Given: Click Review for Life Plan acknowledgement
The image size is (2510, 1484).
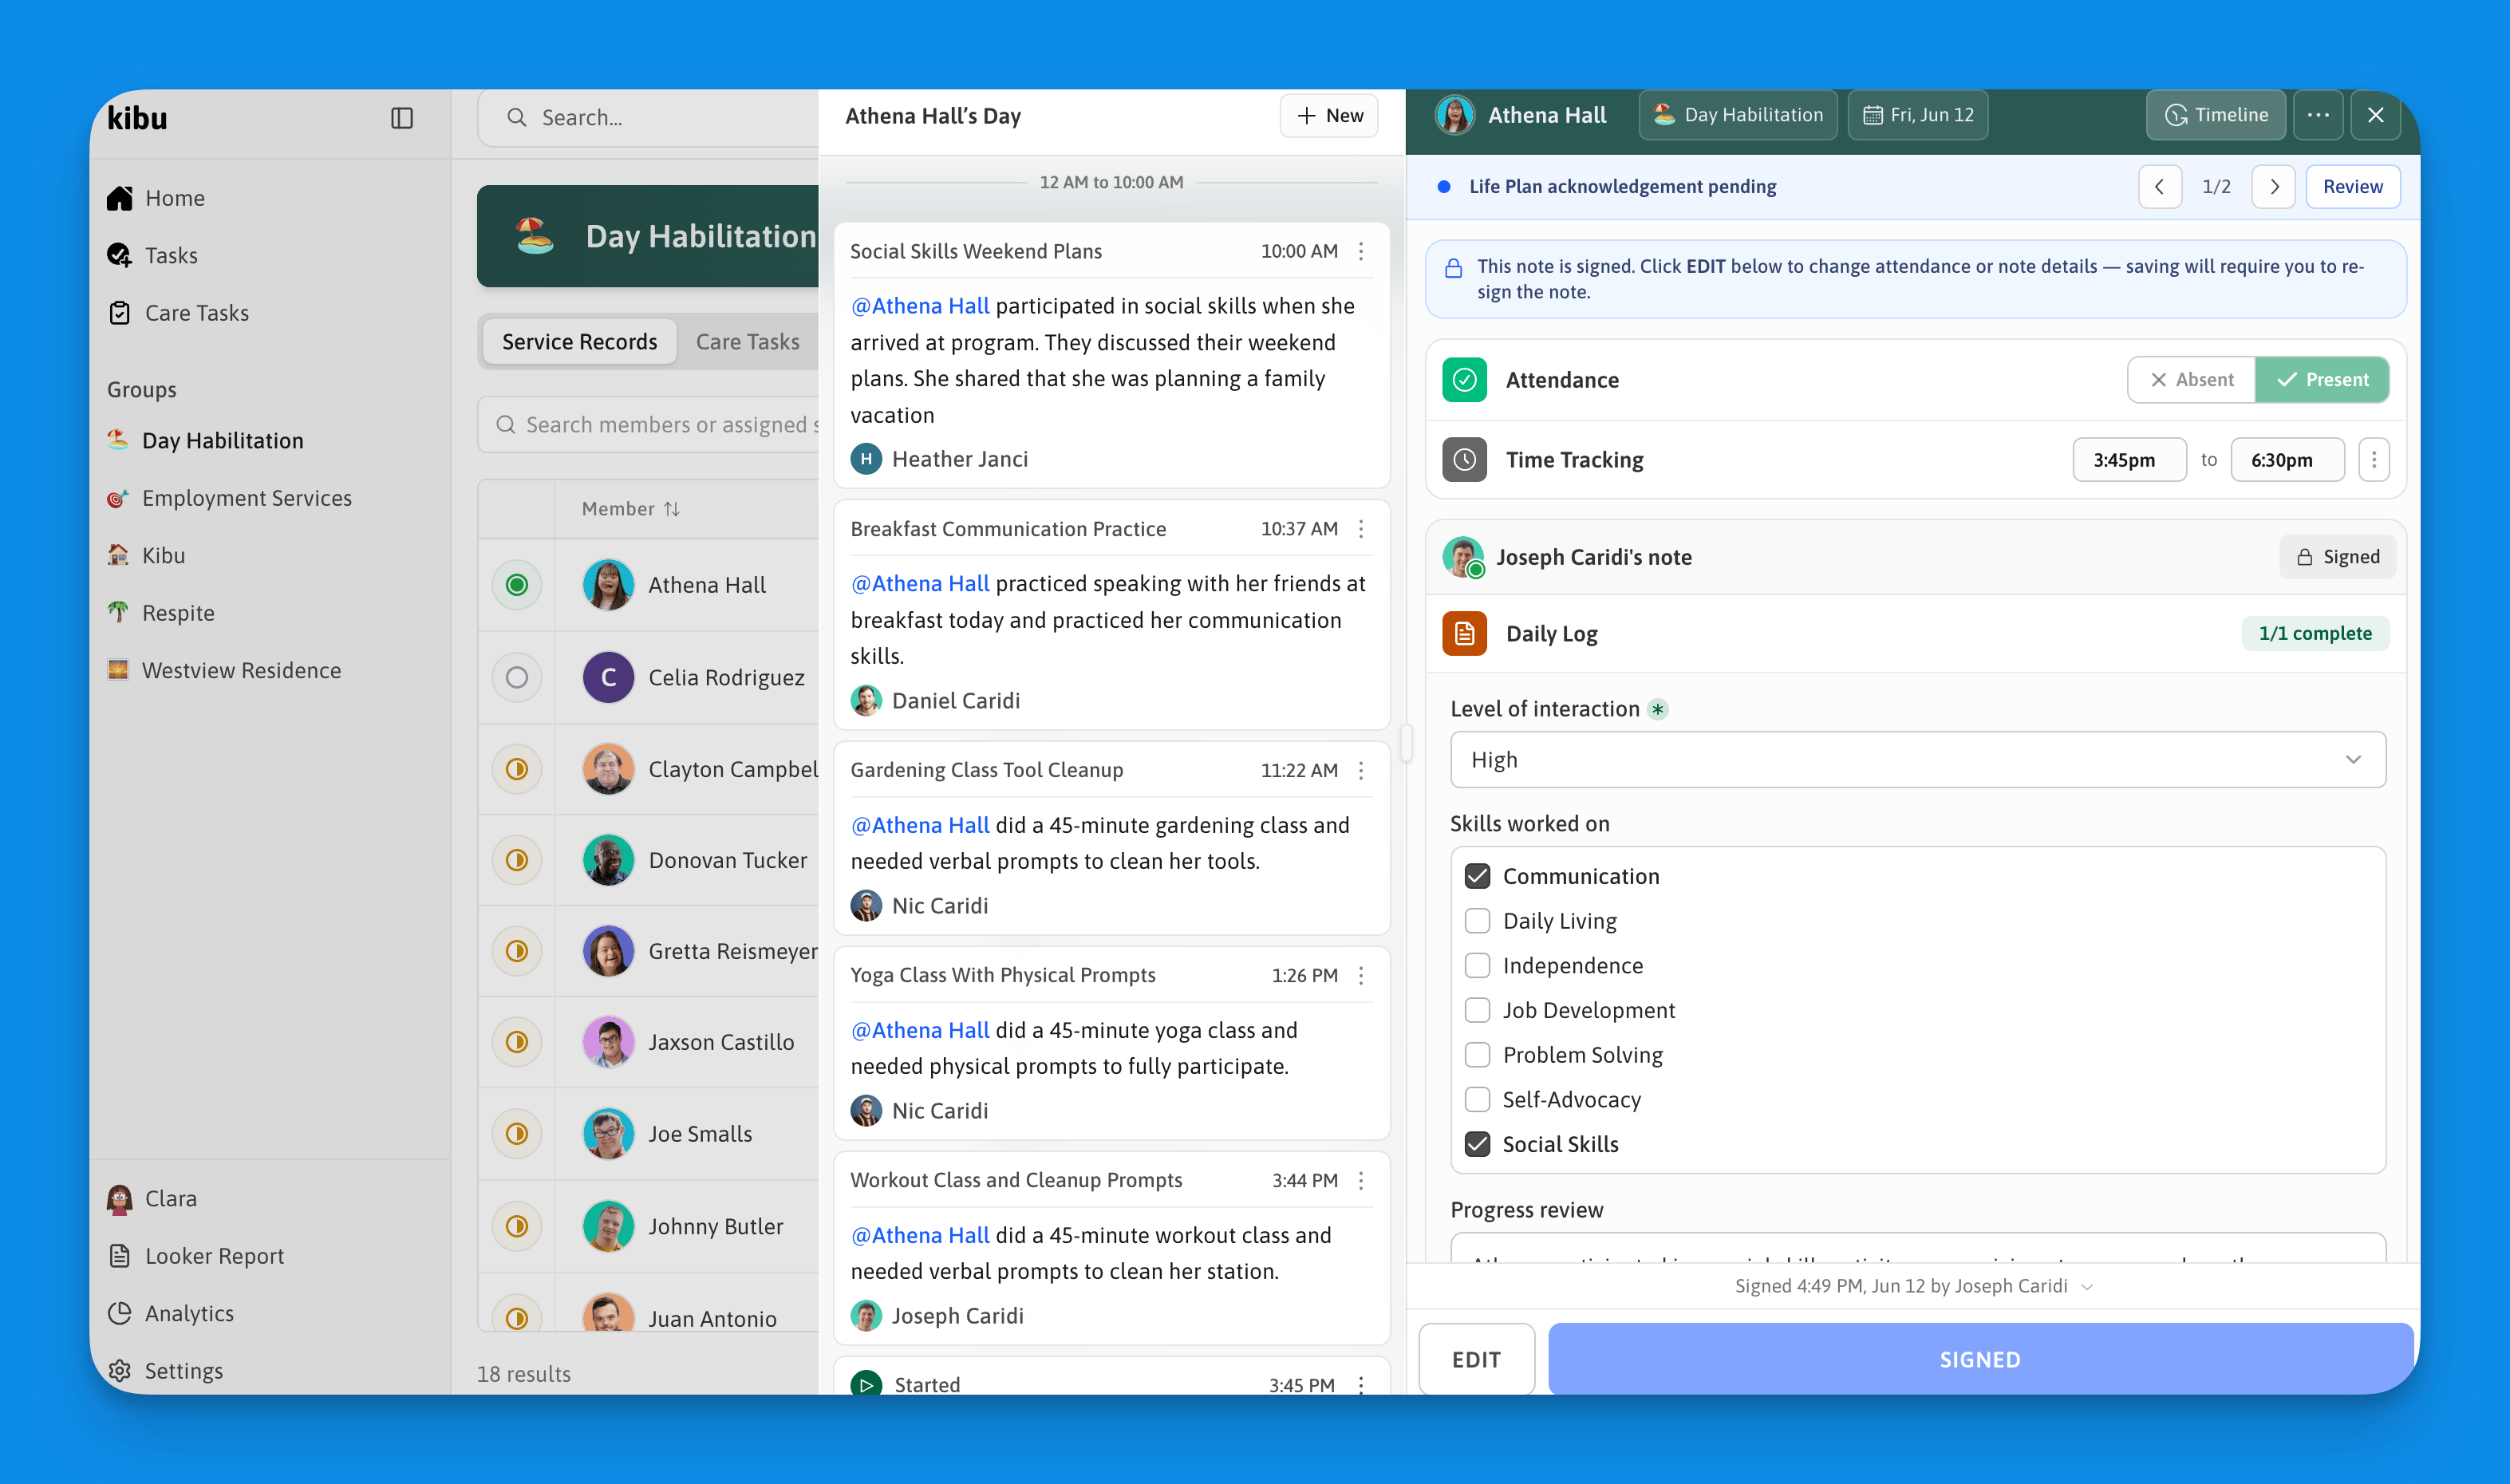Looking at the screenshot, I should coord(2353,187).
